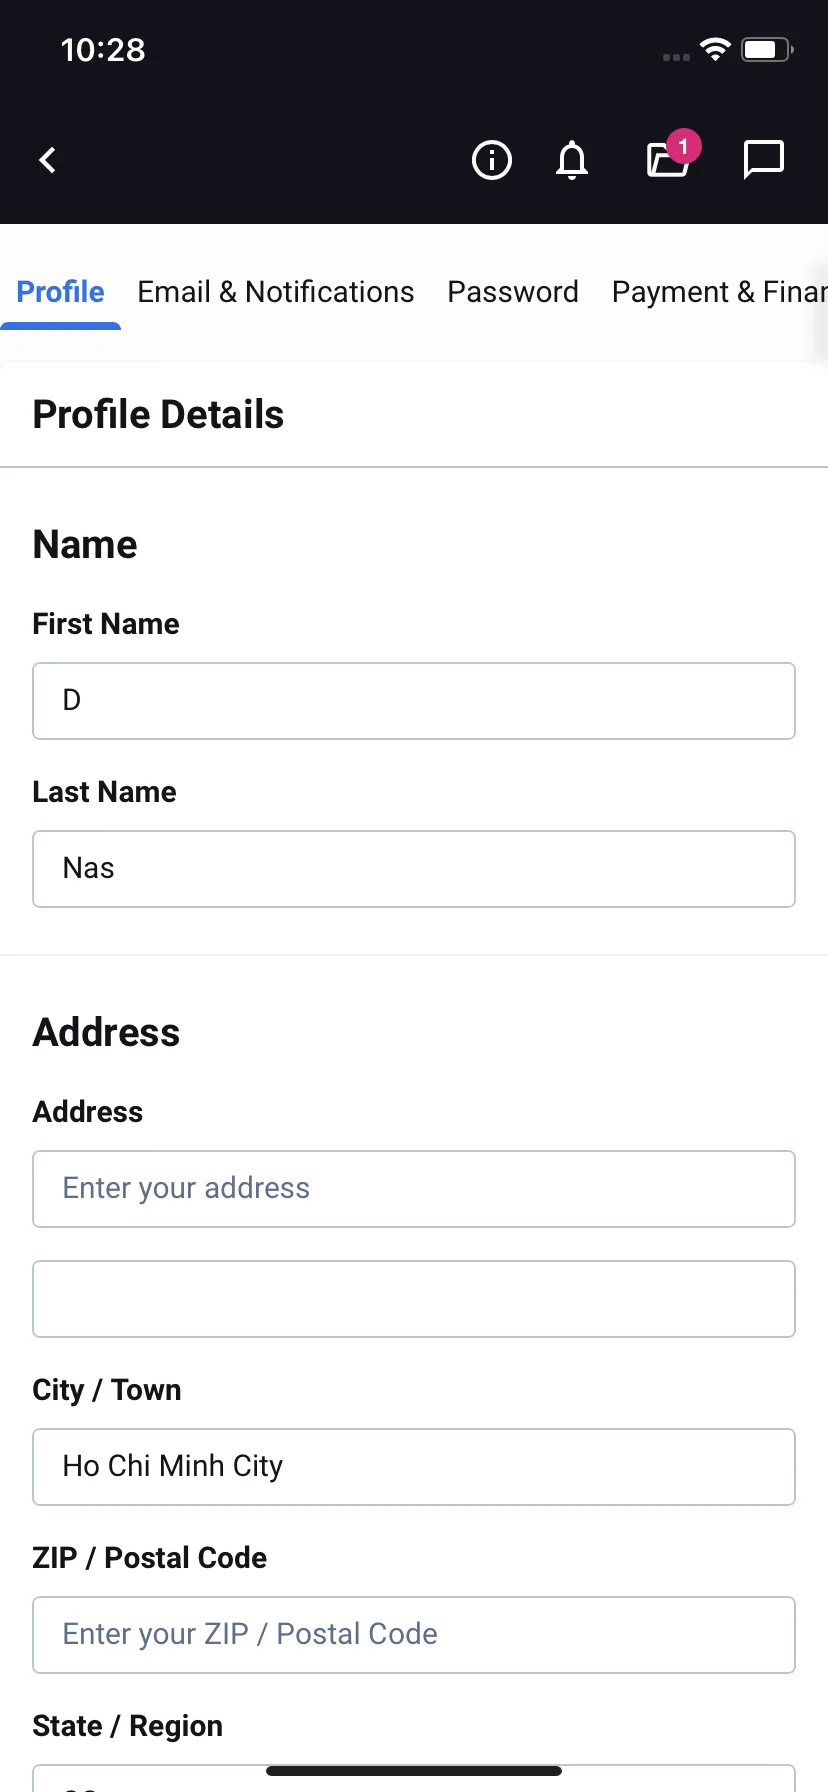Open the folder icon with badge
The image size is (828, 1792).
coord(668,160)
